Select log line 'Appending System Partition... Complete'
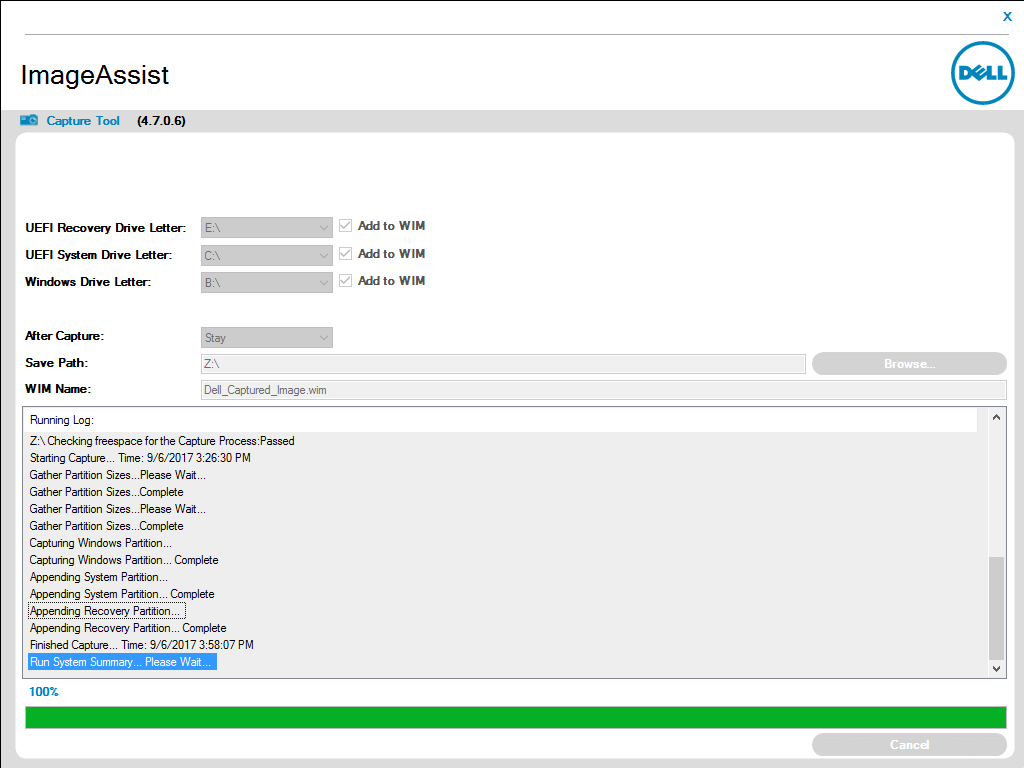The height and width of the screenshot is (768, 1024). pos(122,594)
